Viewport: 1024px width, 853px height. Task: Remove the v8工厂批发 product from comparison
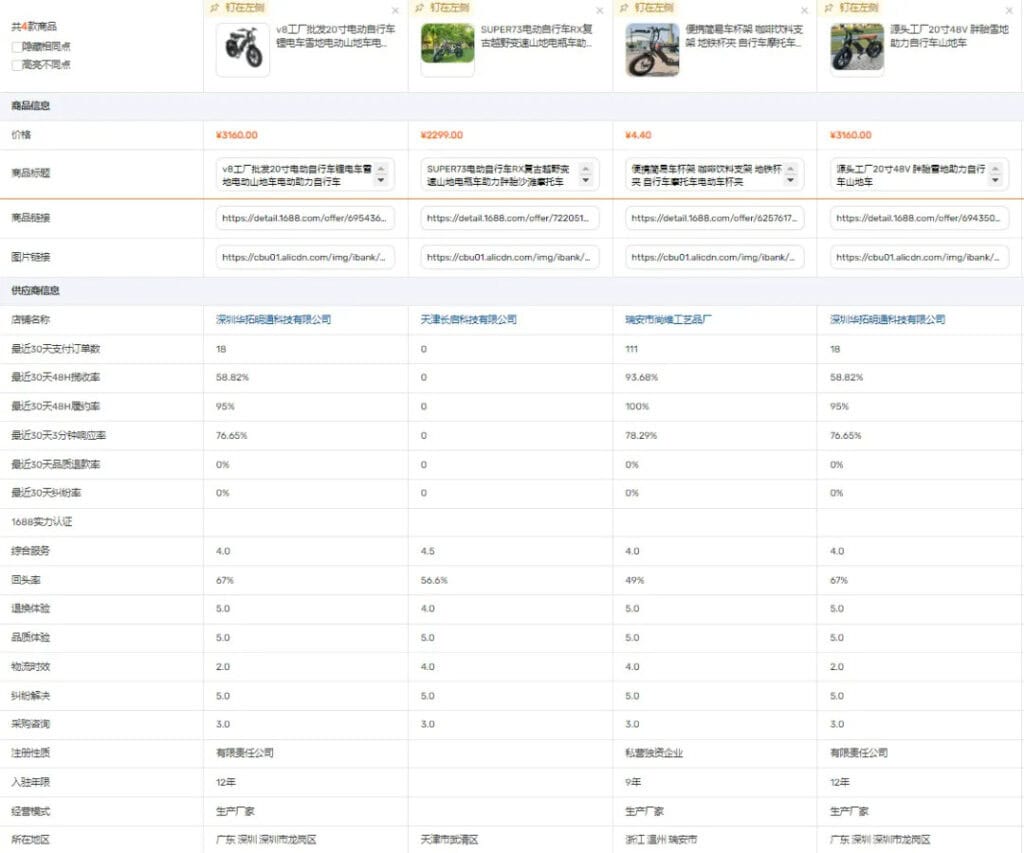395,10
